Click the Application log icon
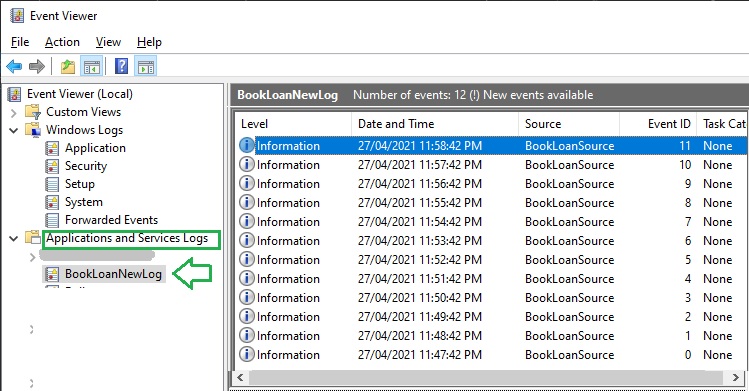Viewport: 749px width, 391px height. point(52,148)
